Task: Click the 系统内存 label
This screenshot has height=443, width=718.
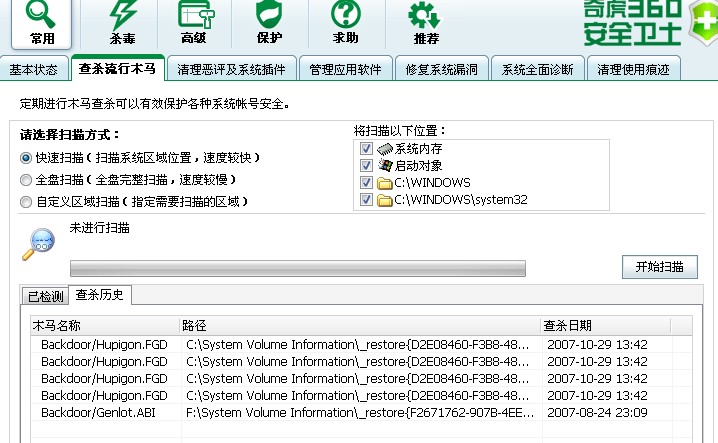Action: coord(418,148)
